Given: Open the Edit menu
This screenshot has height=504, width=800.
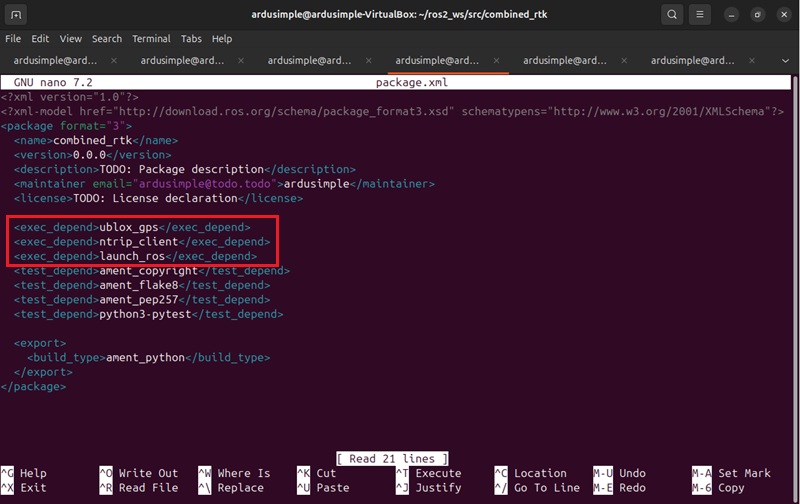Looking at the screenshot, I should pyautogui.click(x=40, y=38).
